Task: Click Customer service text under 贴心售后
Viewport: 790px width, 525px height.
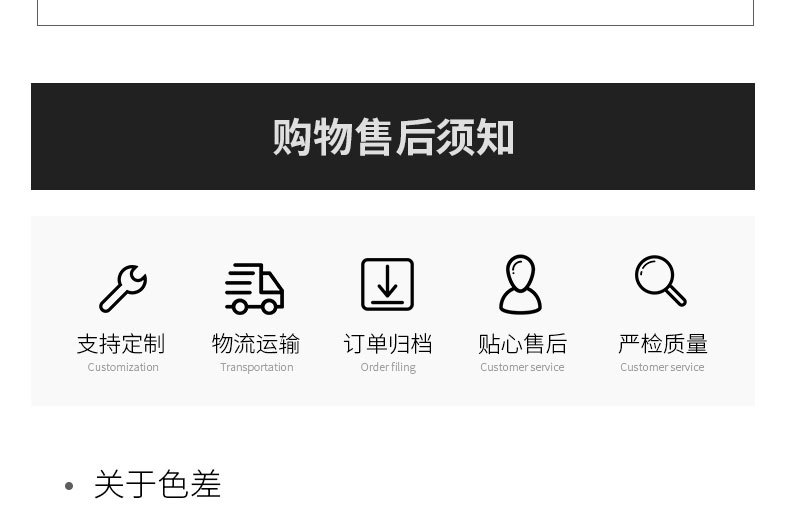Action: [x=522, y=367]
